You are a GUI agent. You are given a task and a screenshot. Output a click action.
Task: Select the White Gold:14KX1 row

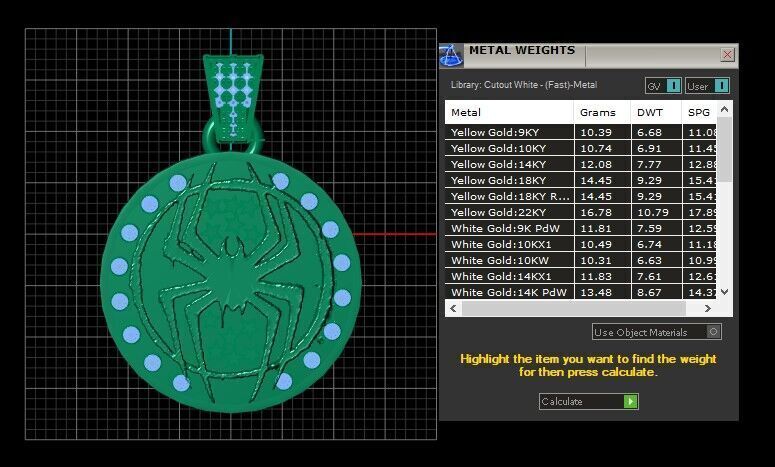(x=581, y=276)
